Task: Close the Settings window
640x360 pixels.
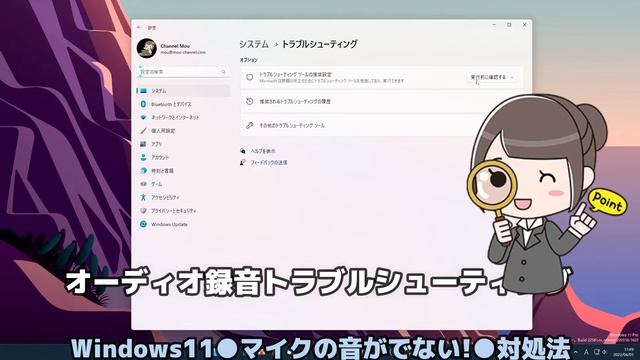Action: [525, 25]
